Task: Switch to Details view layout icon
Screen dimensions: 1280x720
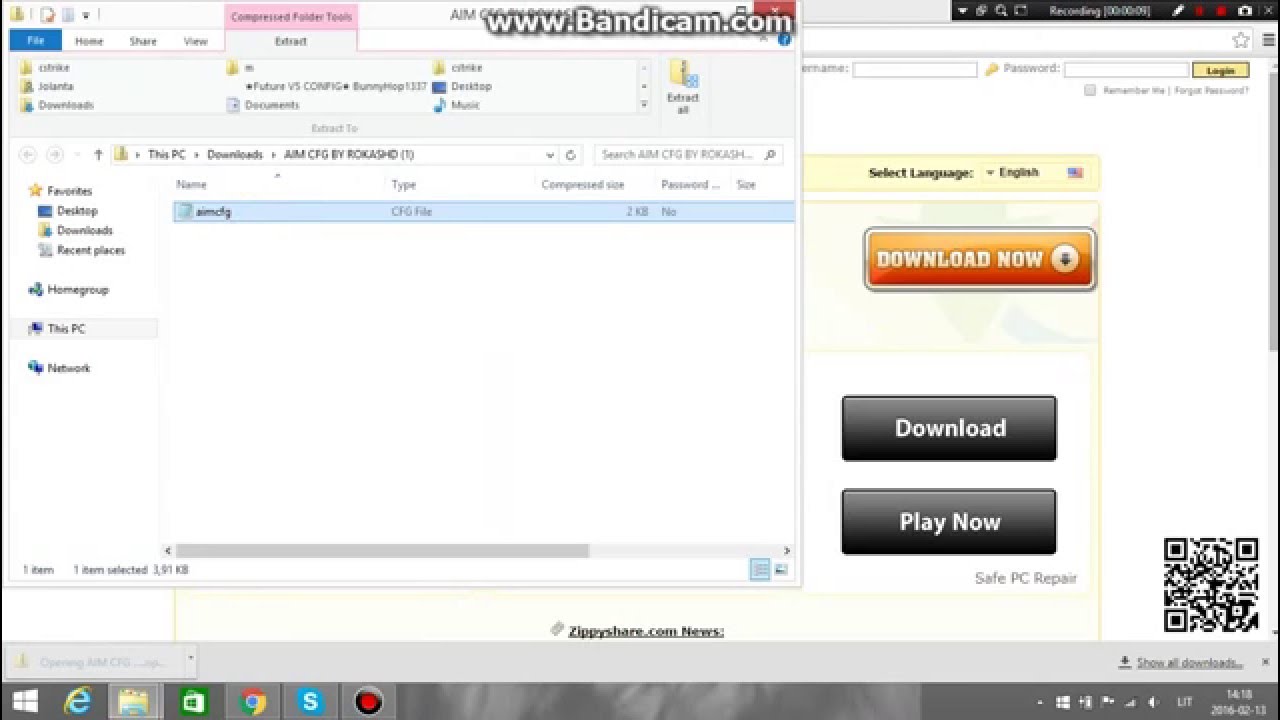Action: [760, 570]
